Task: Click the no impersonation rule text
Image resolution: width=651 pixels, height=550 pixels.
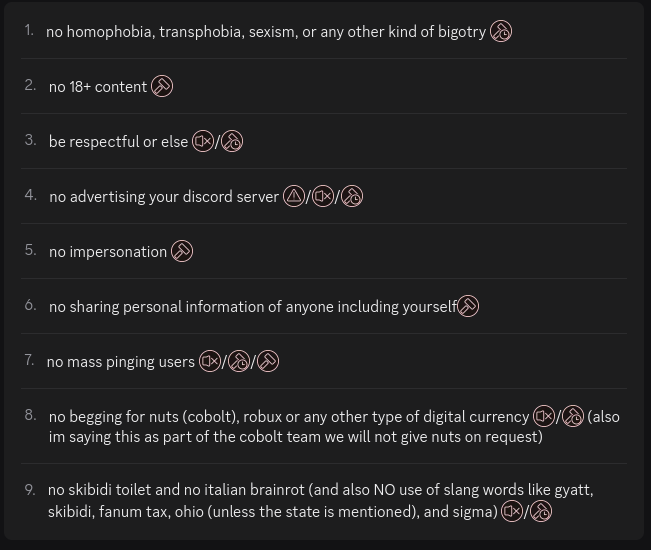Action: click(x=108, y=252)
